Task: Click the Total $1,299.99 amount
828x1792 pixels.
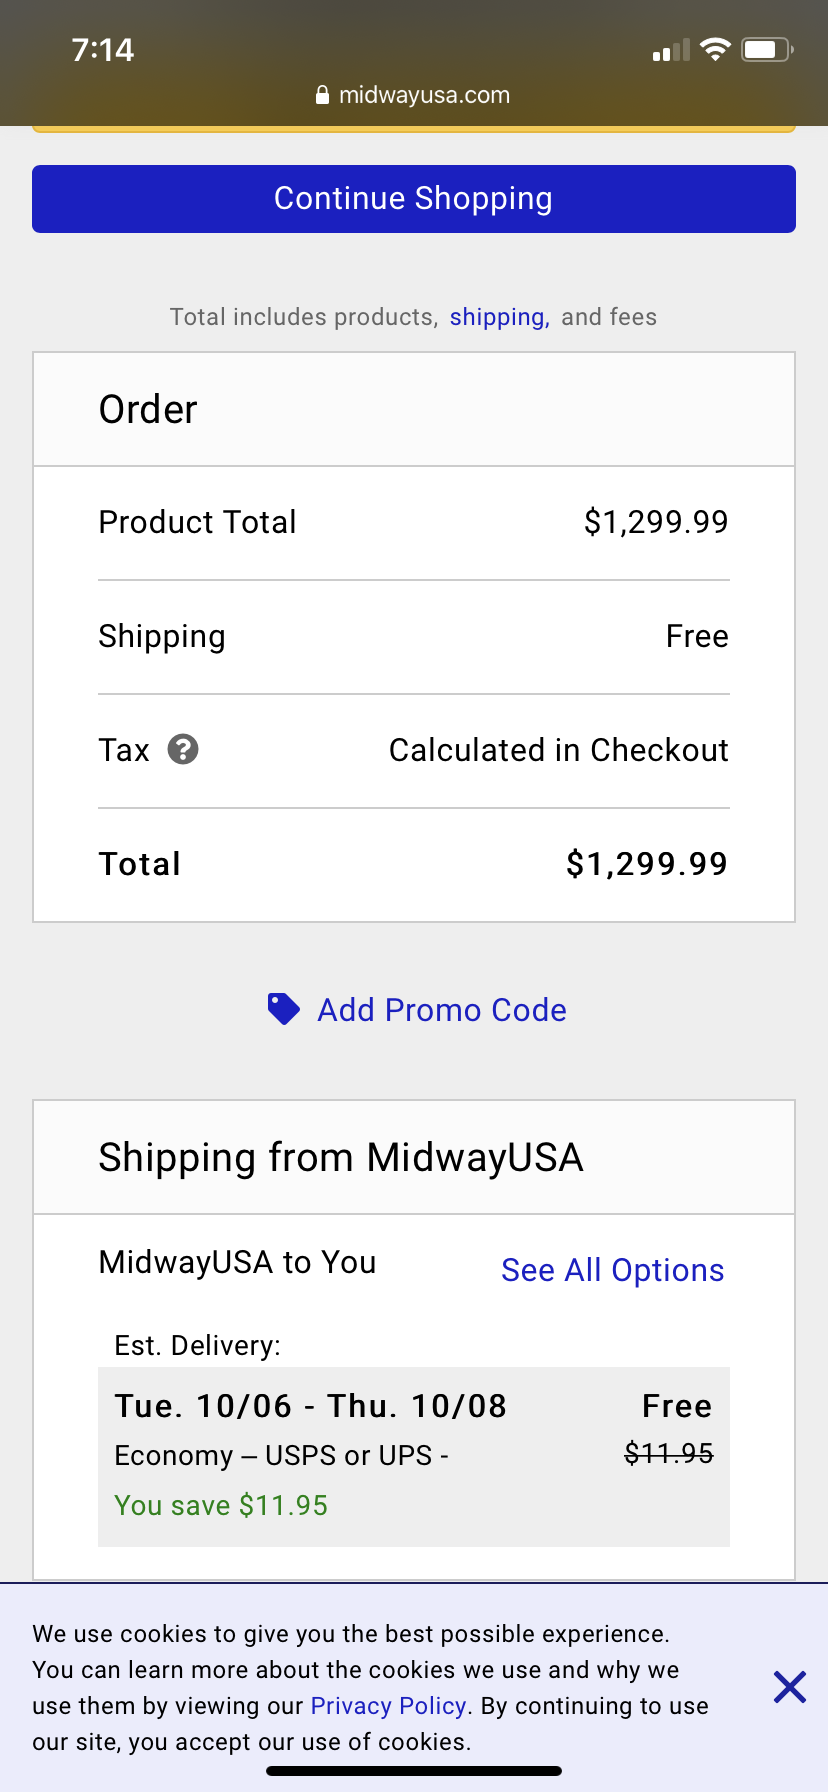Action: 646,864
